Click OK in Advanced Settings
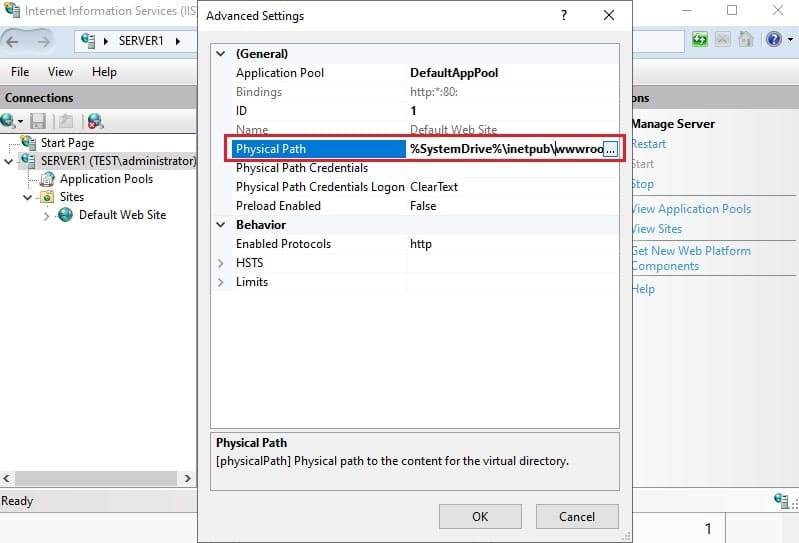The image size is (799, 543). pos(480,517)
